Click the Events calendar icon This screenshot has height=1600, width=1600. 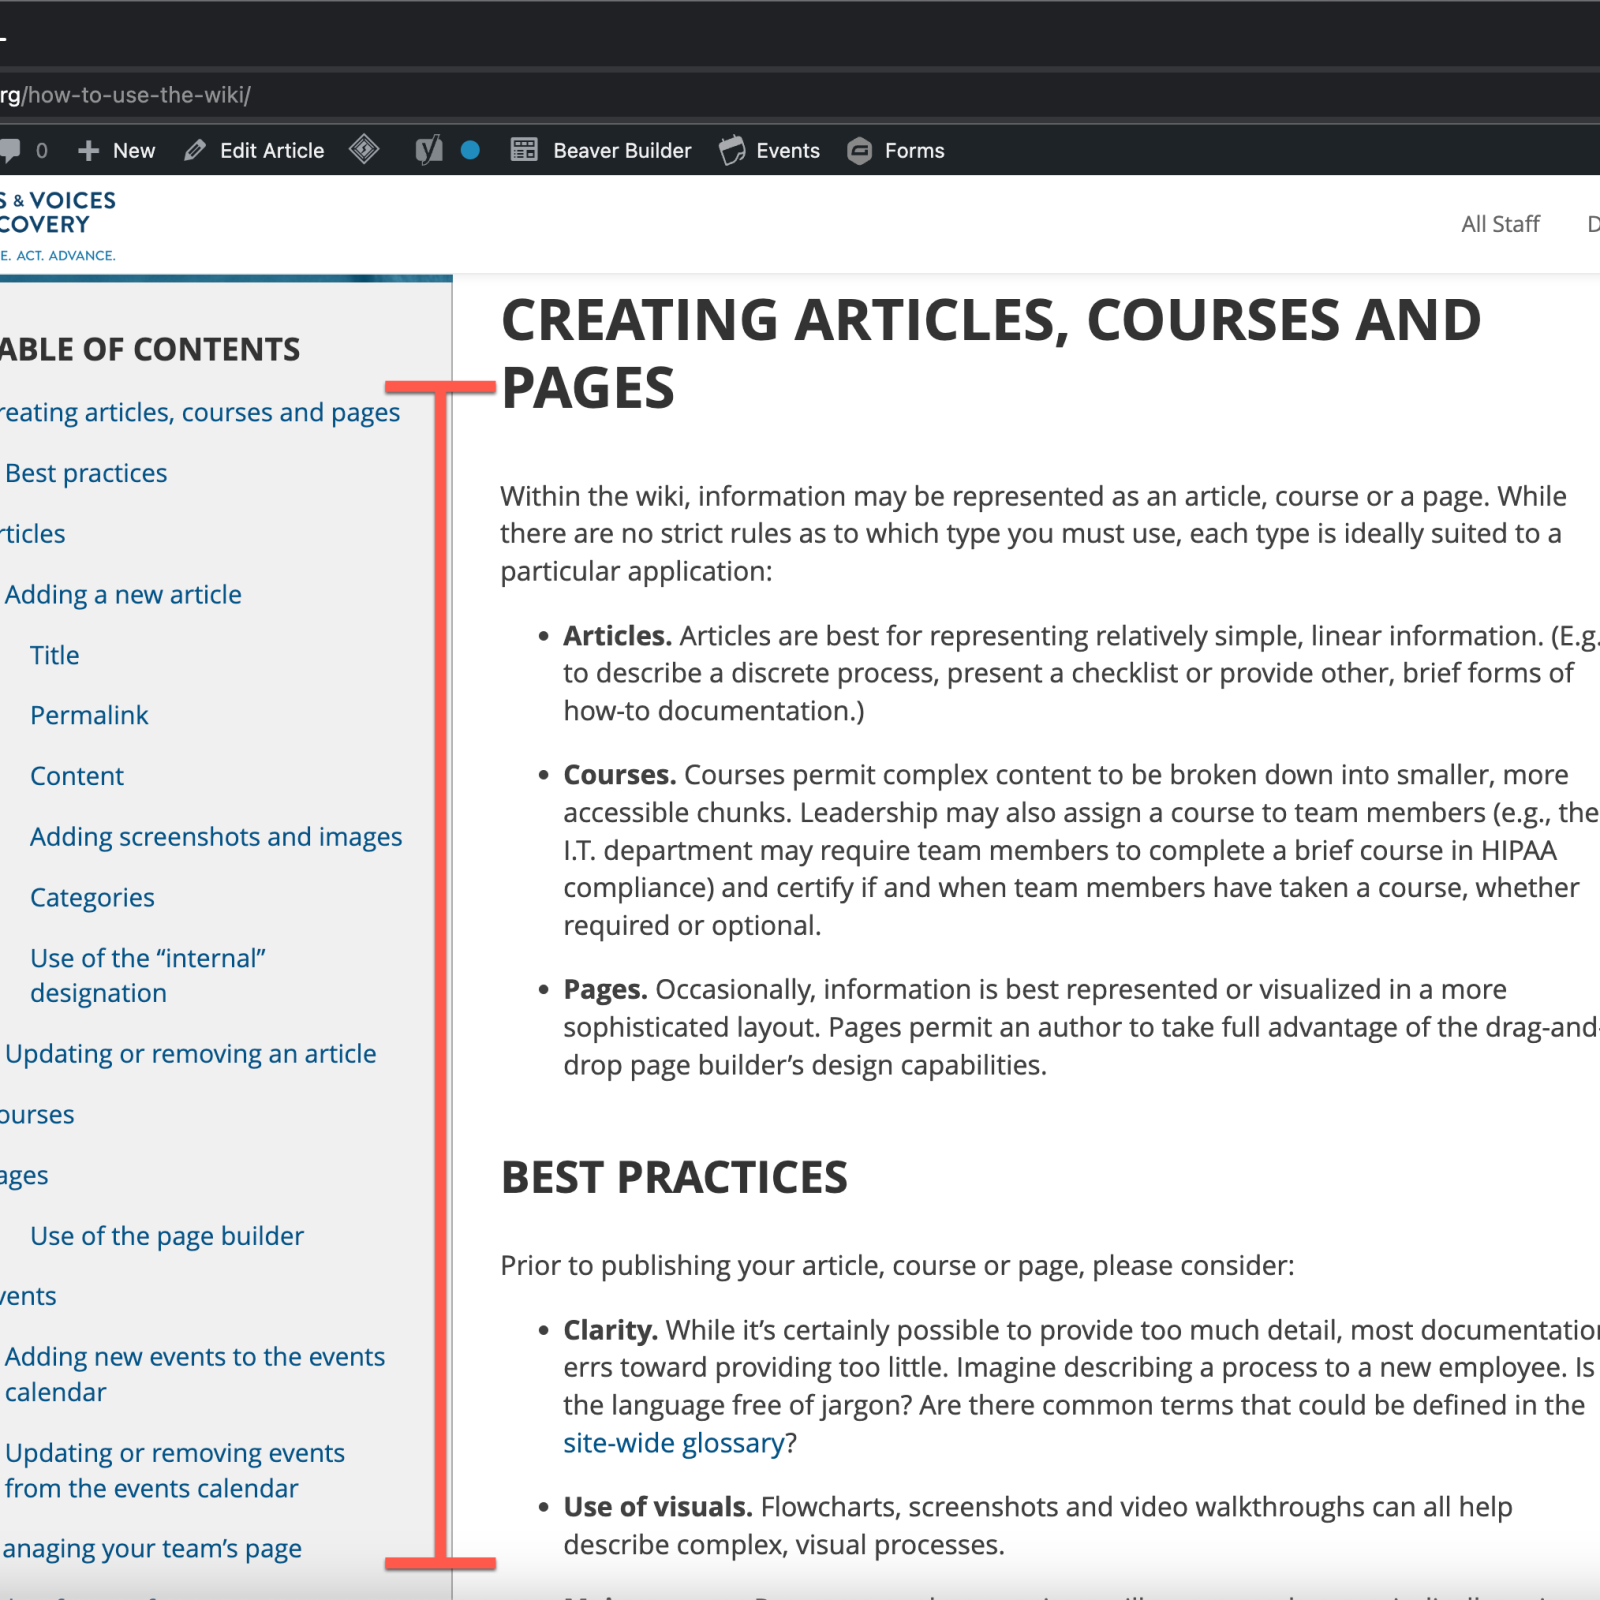tap(732, 151)
